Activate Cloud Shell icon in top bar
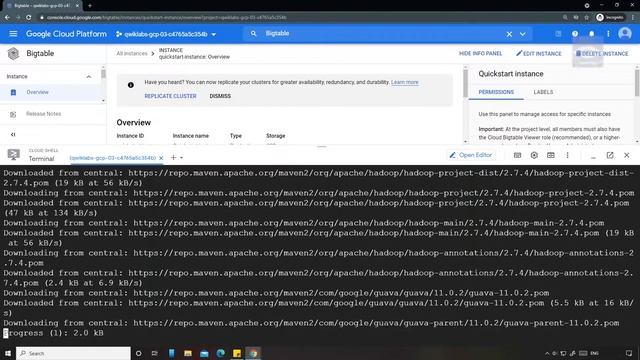640x360 pixels. pos(558,34)
